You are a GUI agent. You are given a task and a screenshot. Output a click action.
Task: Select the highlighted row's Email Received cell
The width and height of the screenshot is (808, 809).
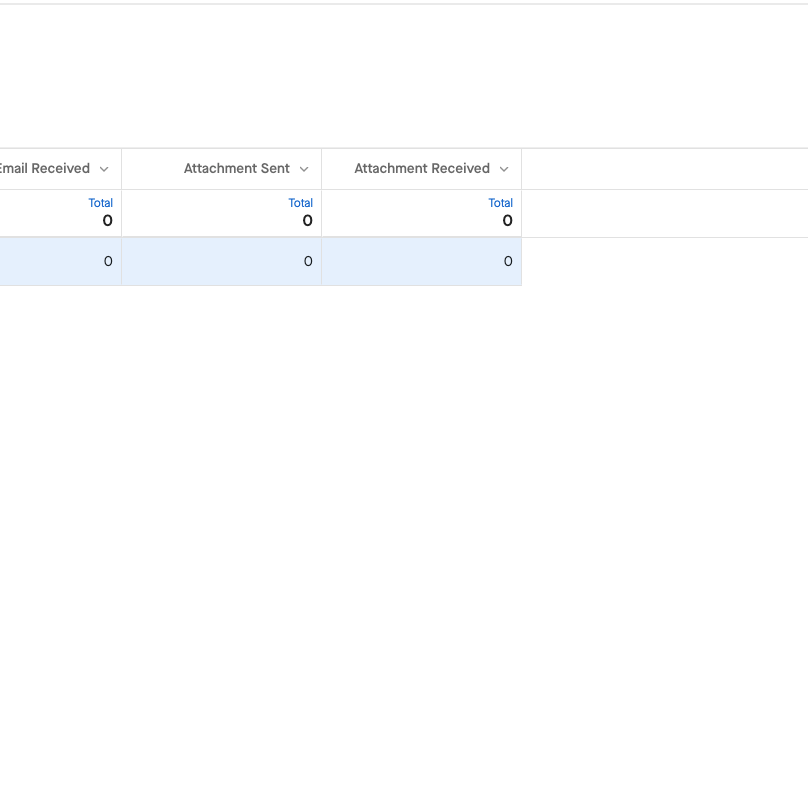point(60,262)
